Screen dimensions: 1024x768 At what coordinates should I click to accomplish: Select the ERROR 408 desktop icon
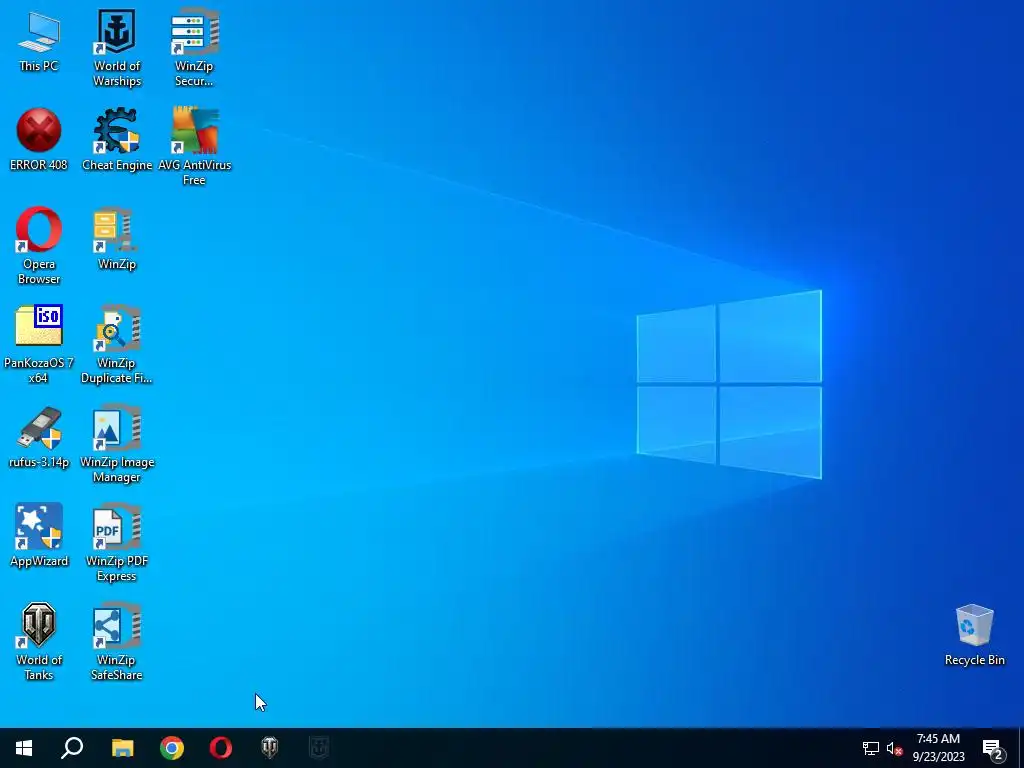tap(39, 139)
